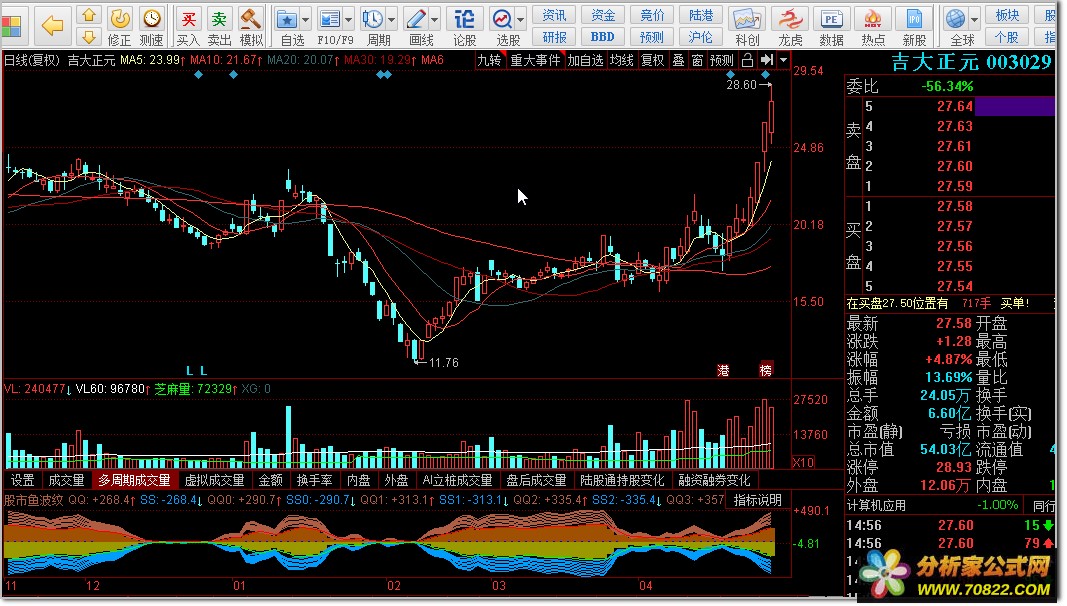Click the jump-to-end arrow icon on chart bar
This screenshot has width=1067, height=606.
tap(768, 60)
